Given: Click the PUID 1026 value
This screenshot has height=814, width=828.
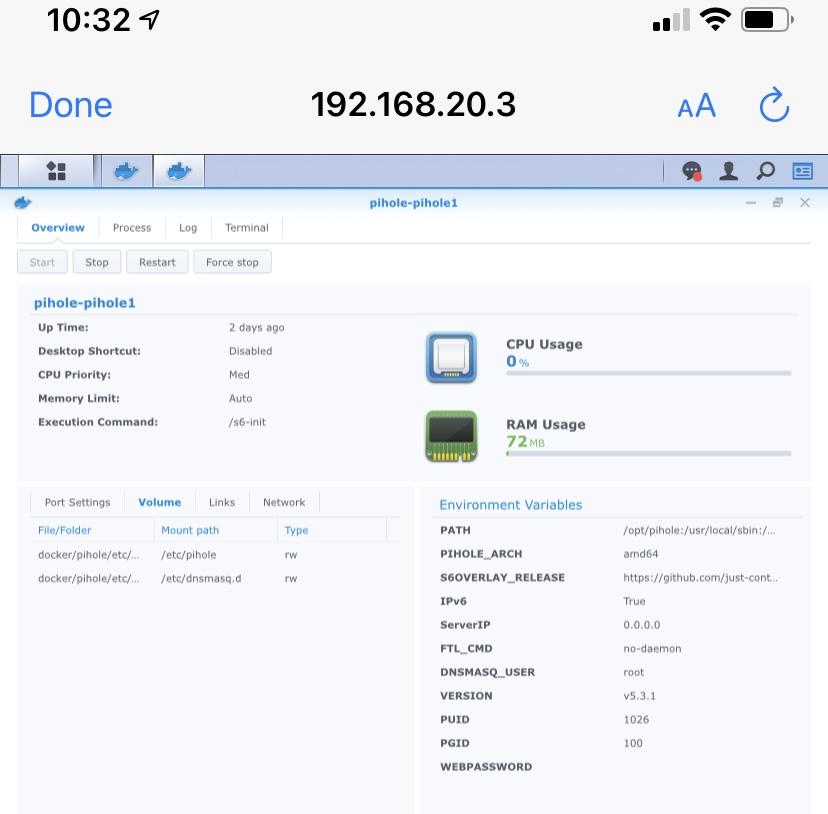Looking at the screenshot, I should tap(636, 719).
